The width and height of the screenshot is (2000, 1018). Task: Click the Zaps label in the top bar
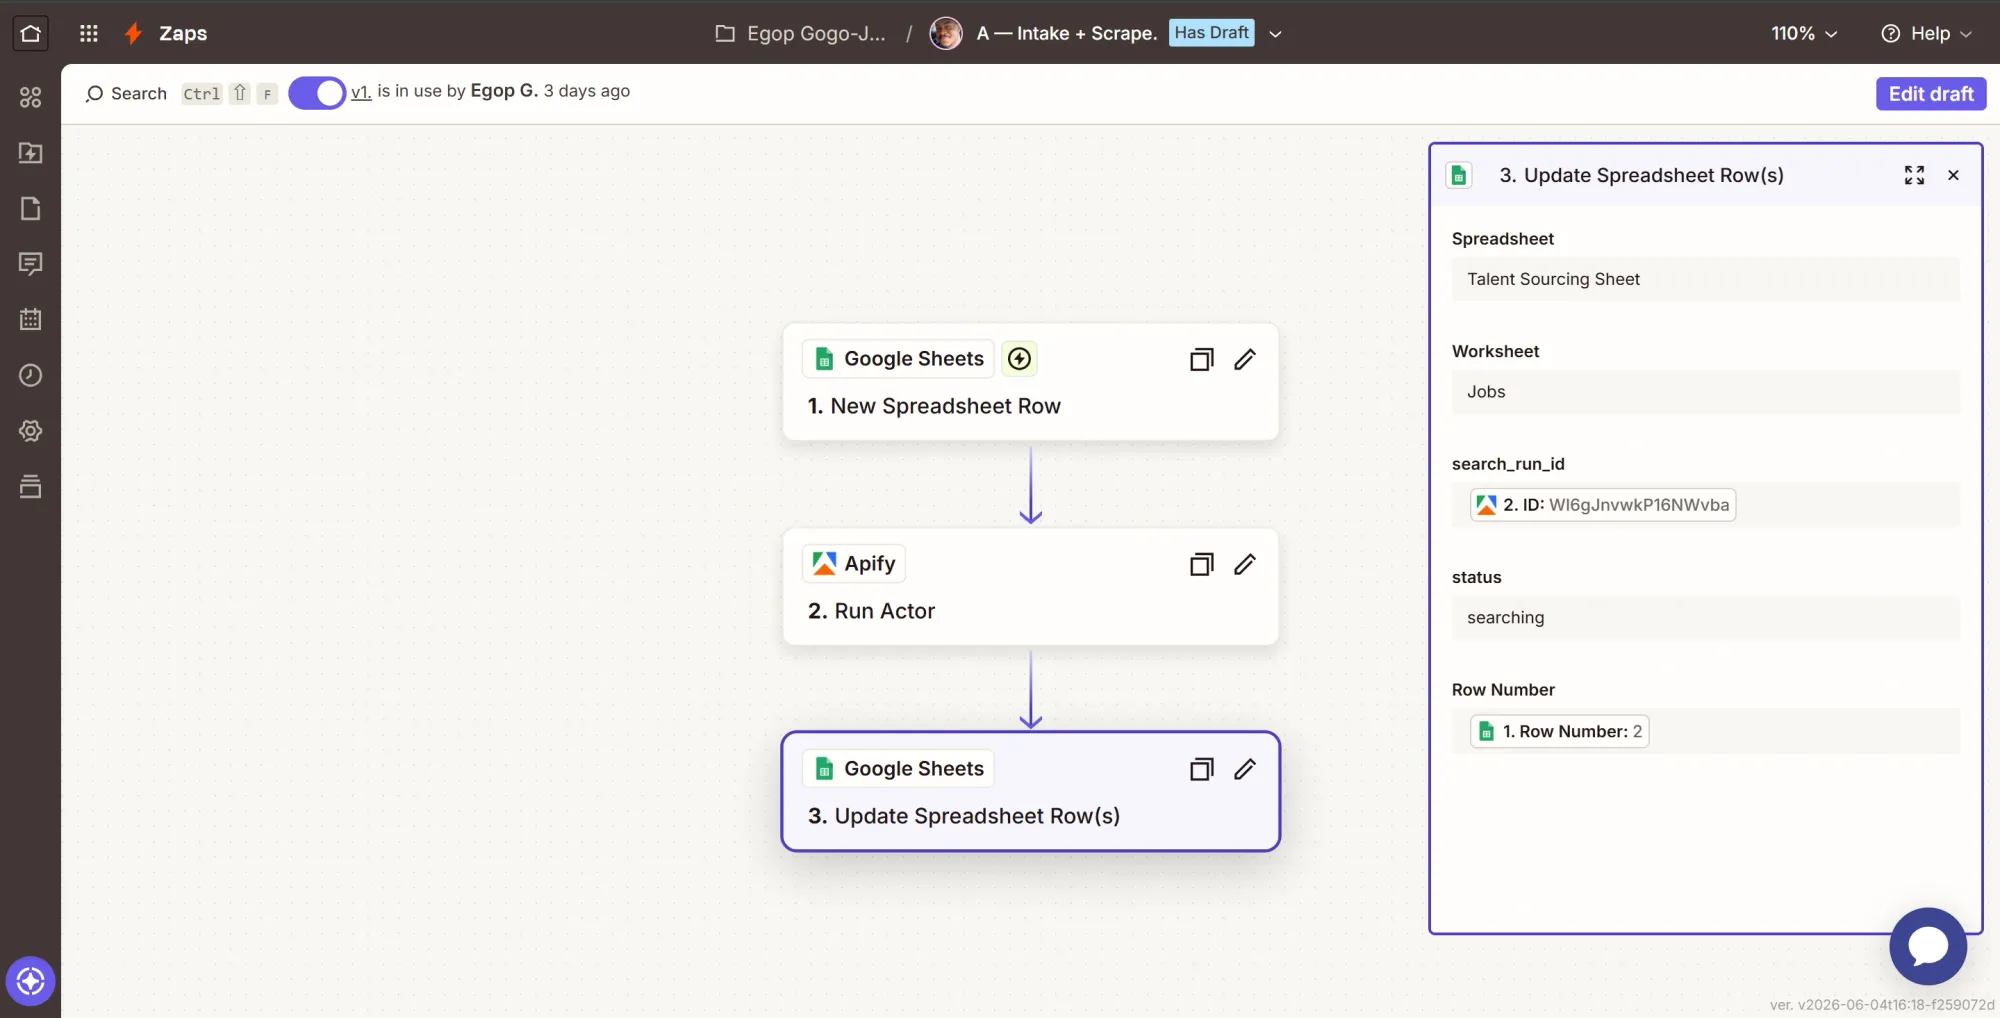tap(183, 33)
